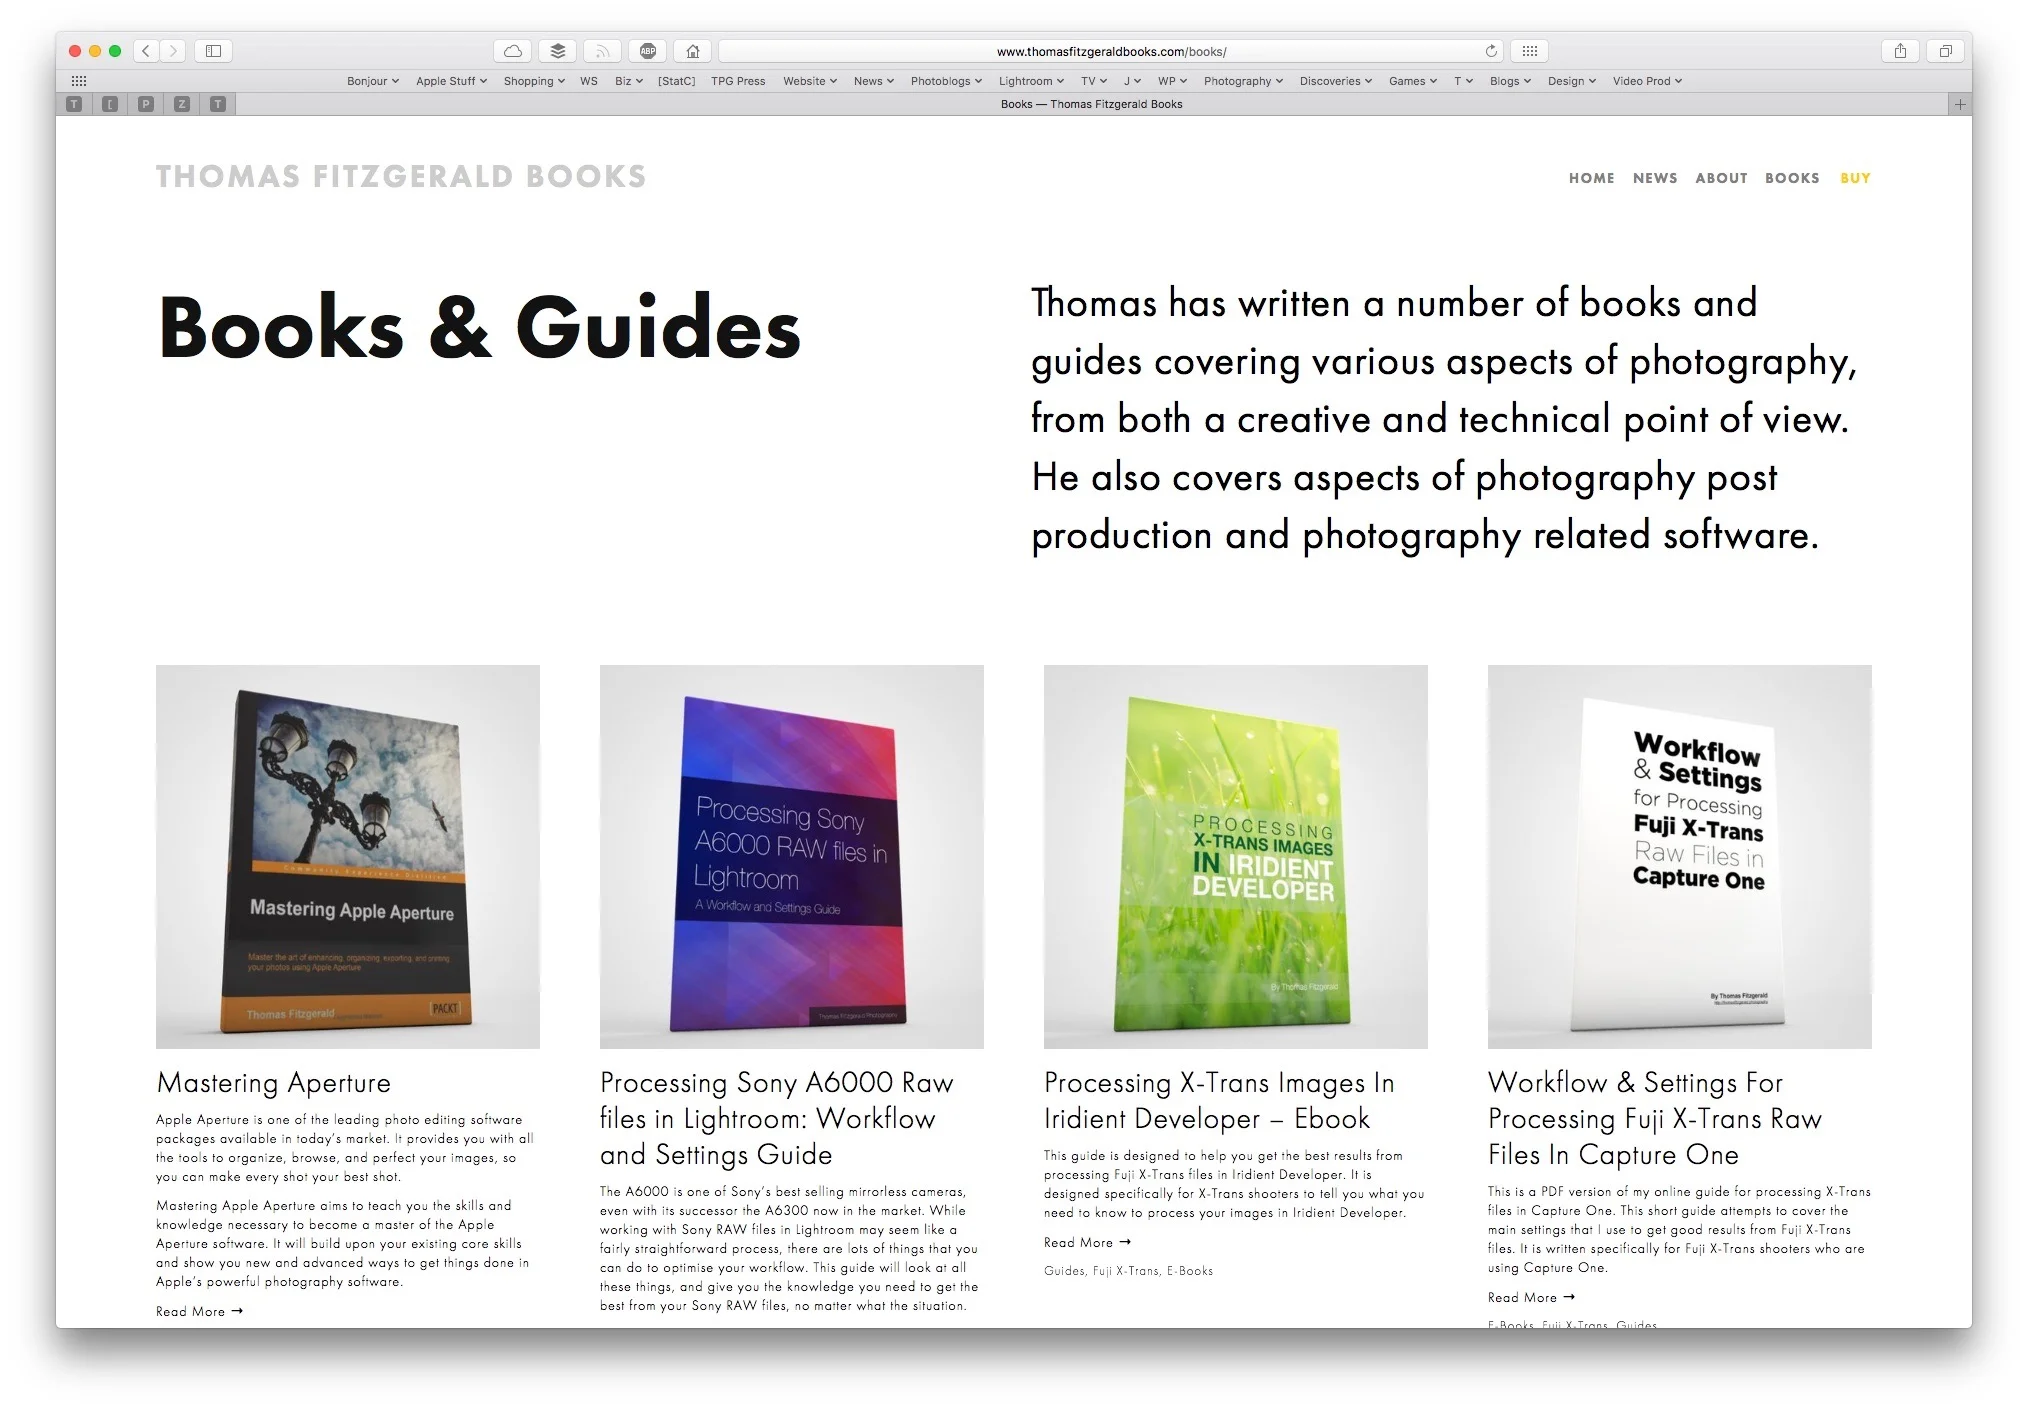The width and height of the screenshot is (2028, 1408).
Task: Open Top Sites grid next to address bar
Action: (x=1530, y=51)
